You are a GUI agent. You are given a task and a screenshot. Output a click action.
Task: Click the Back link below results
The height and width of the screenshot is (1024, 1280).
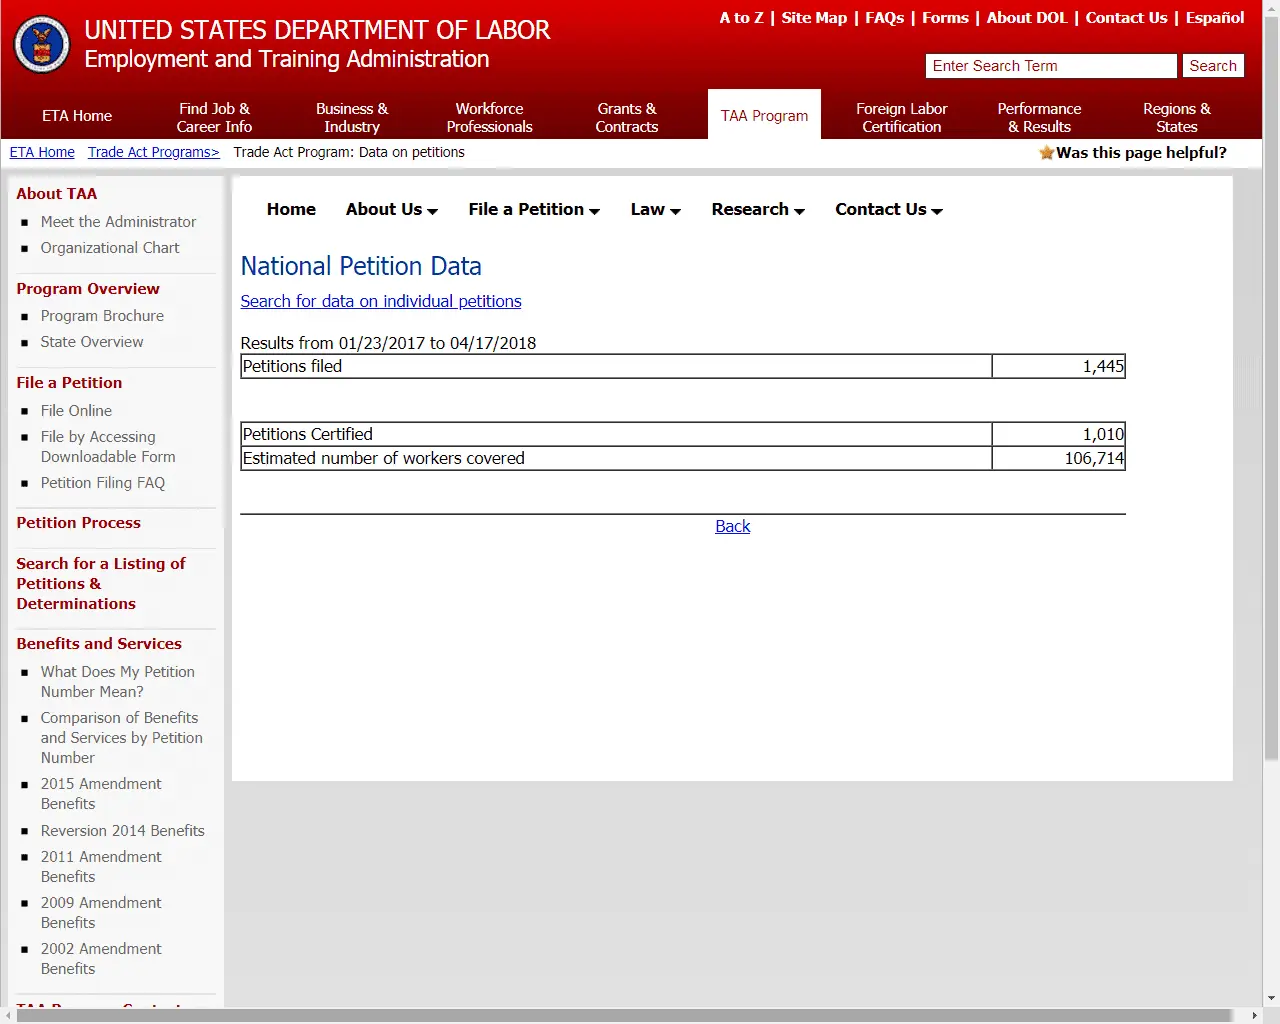click(x=732, y=527)
